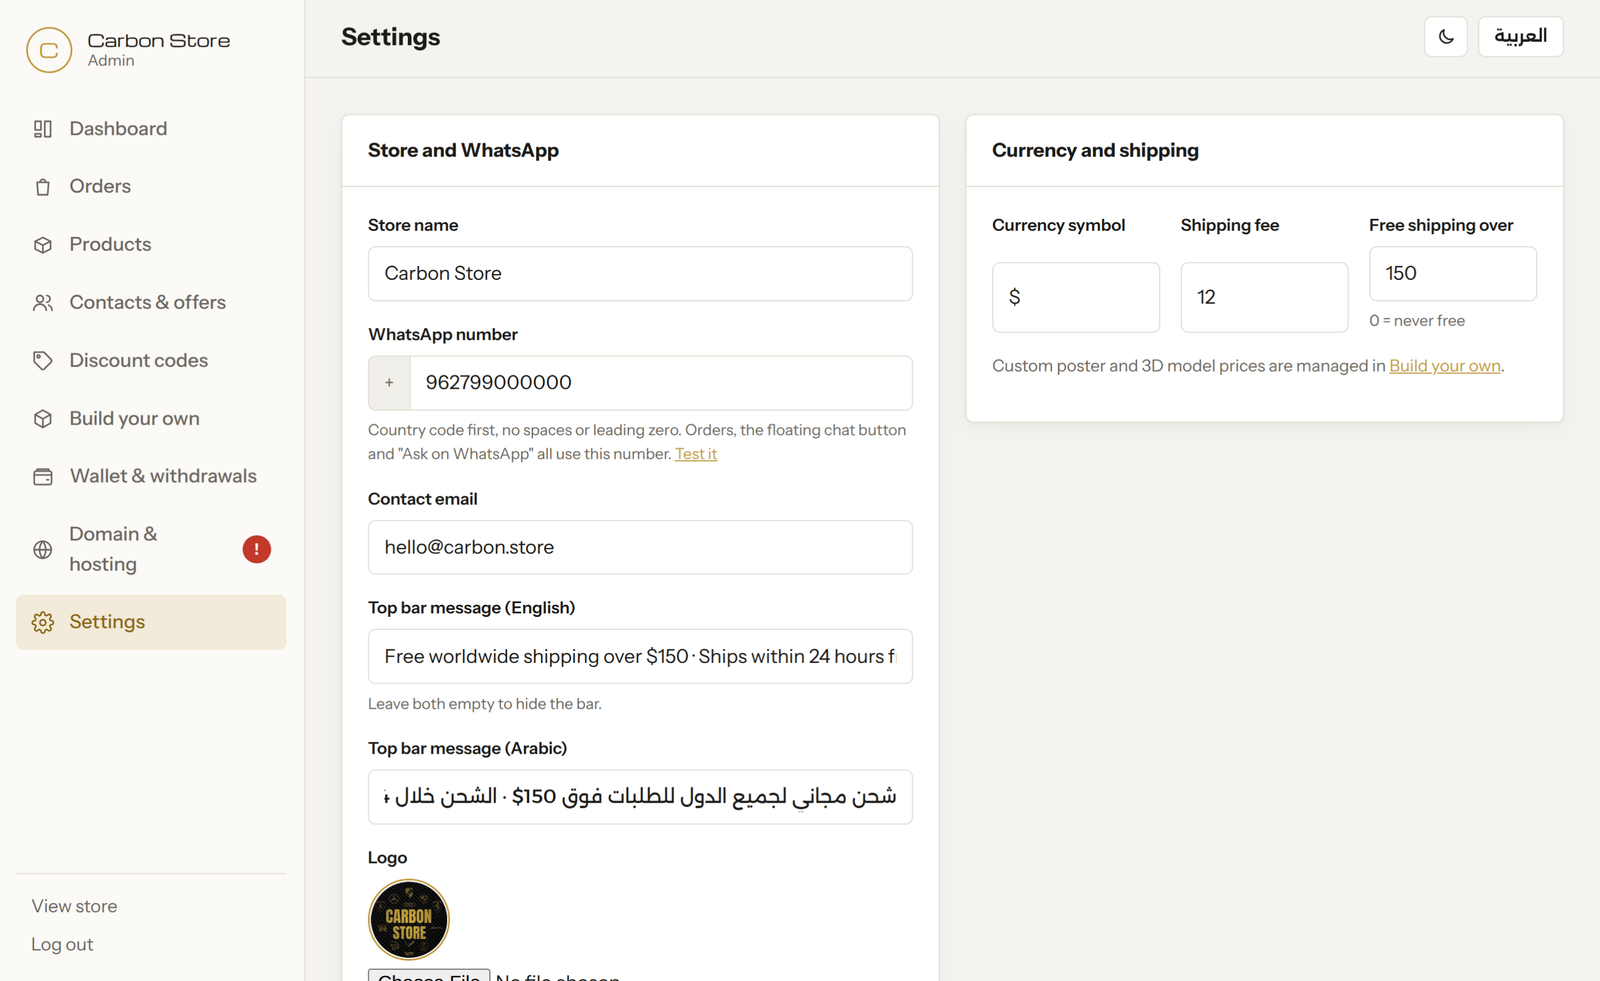Click the Top bar message (English) field
Viewport: 1600px width, 981px height.
coord(640,656)
